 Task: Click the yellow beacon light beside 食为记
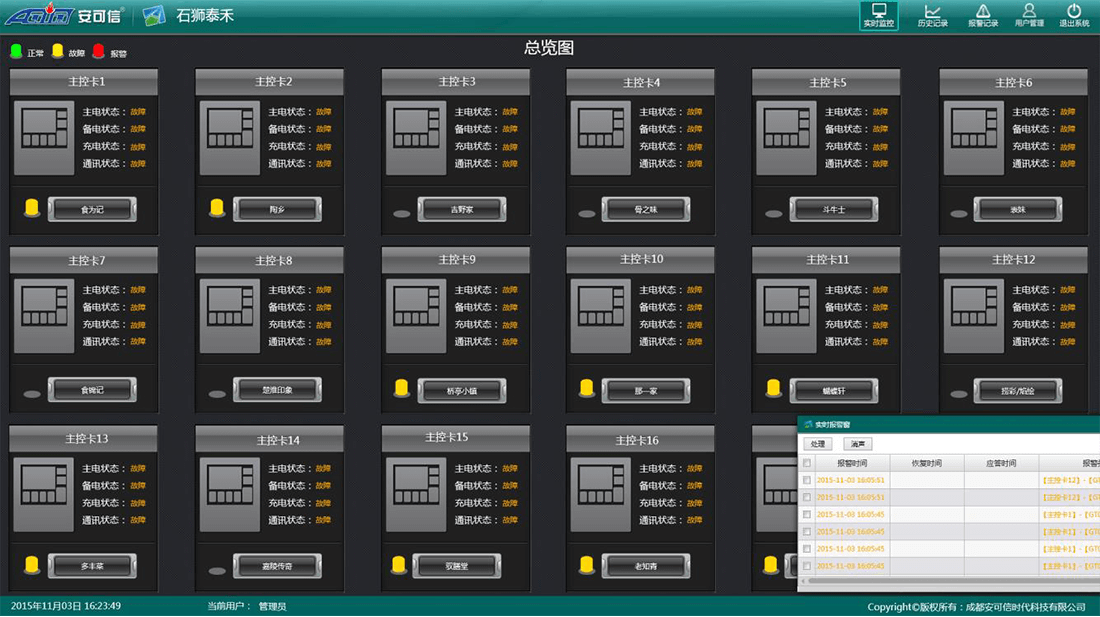click(x=32, y=208)
